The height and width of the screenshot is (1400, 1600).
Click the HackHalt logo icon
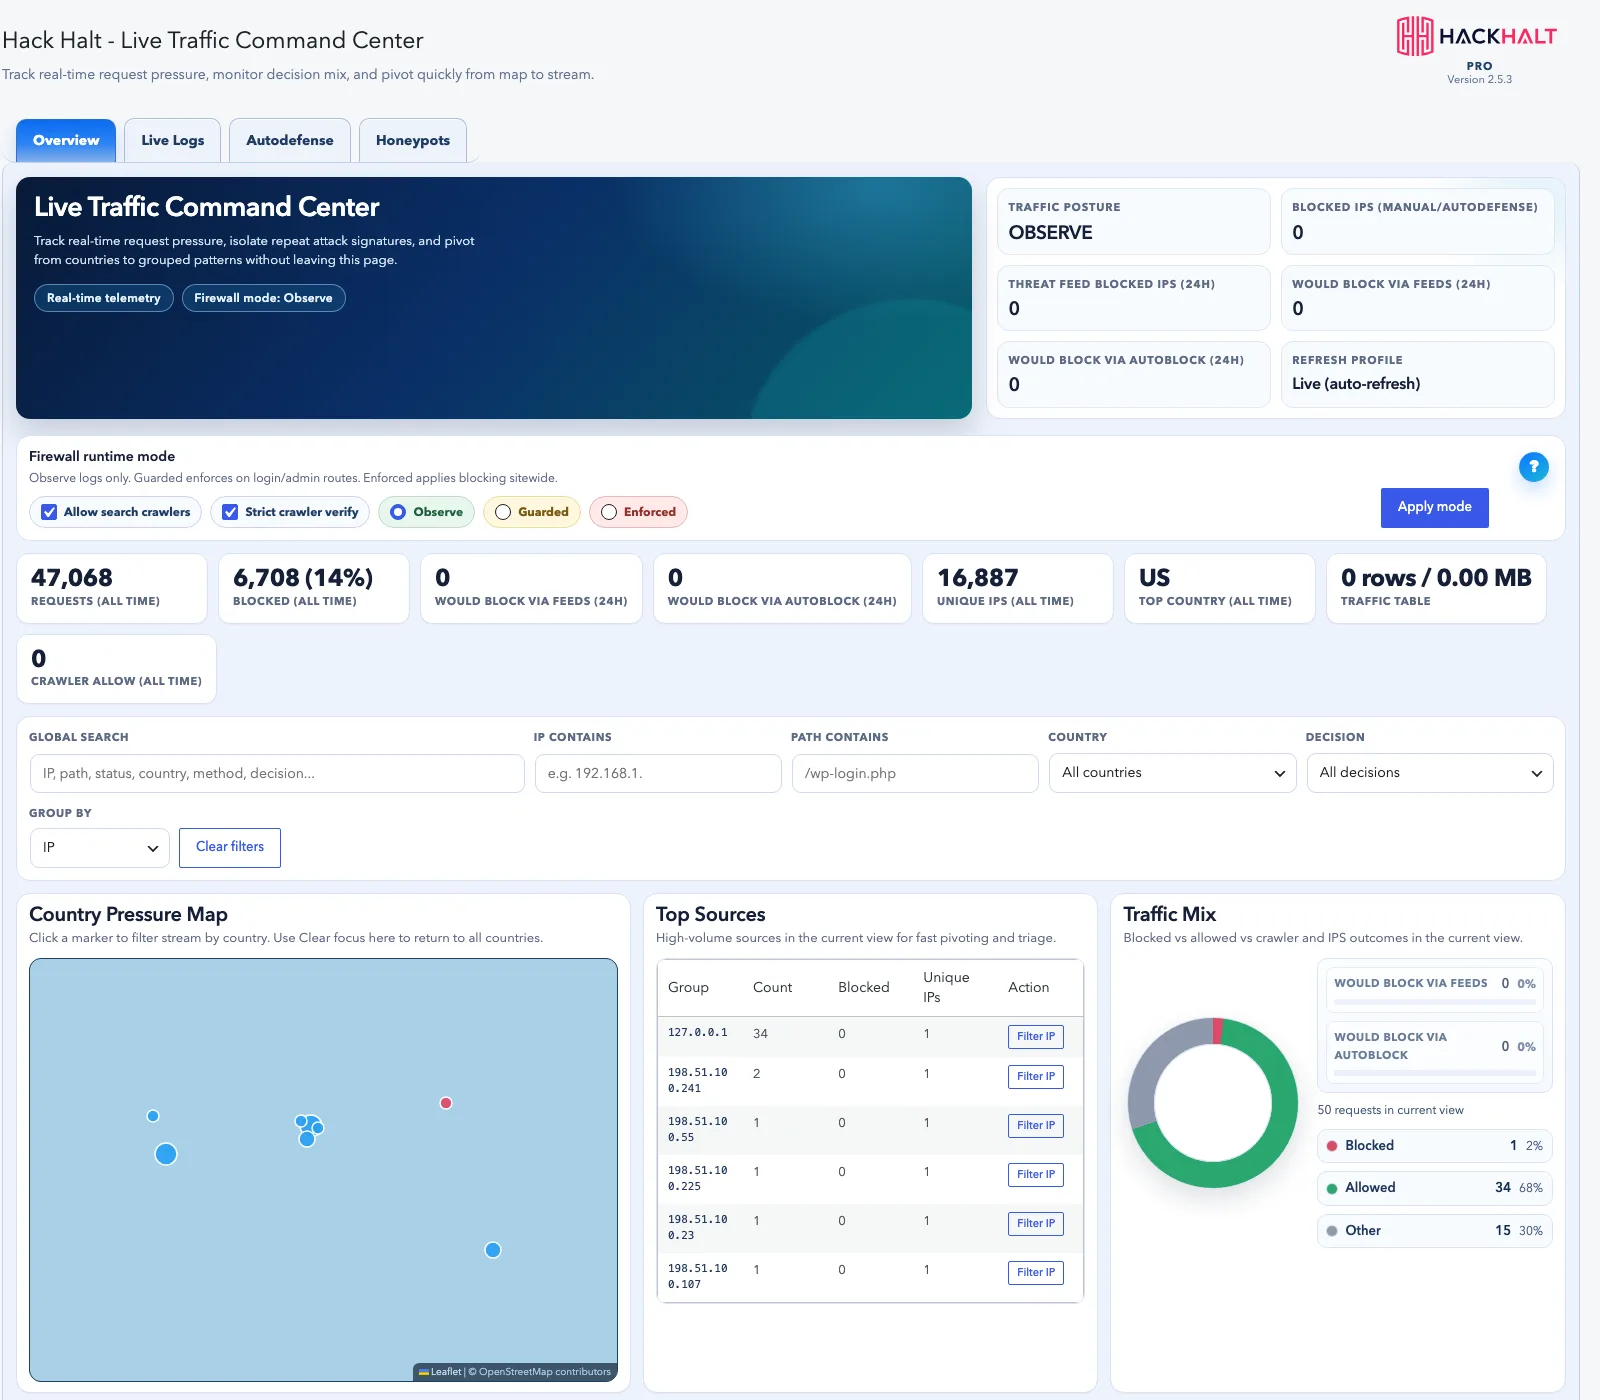point(1415,36)
